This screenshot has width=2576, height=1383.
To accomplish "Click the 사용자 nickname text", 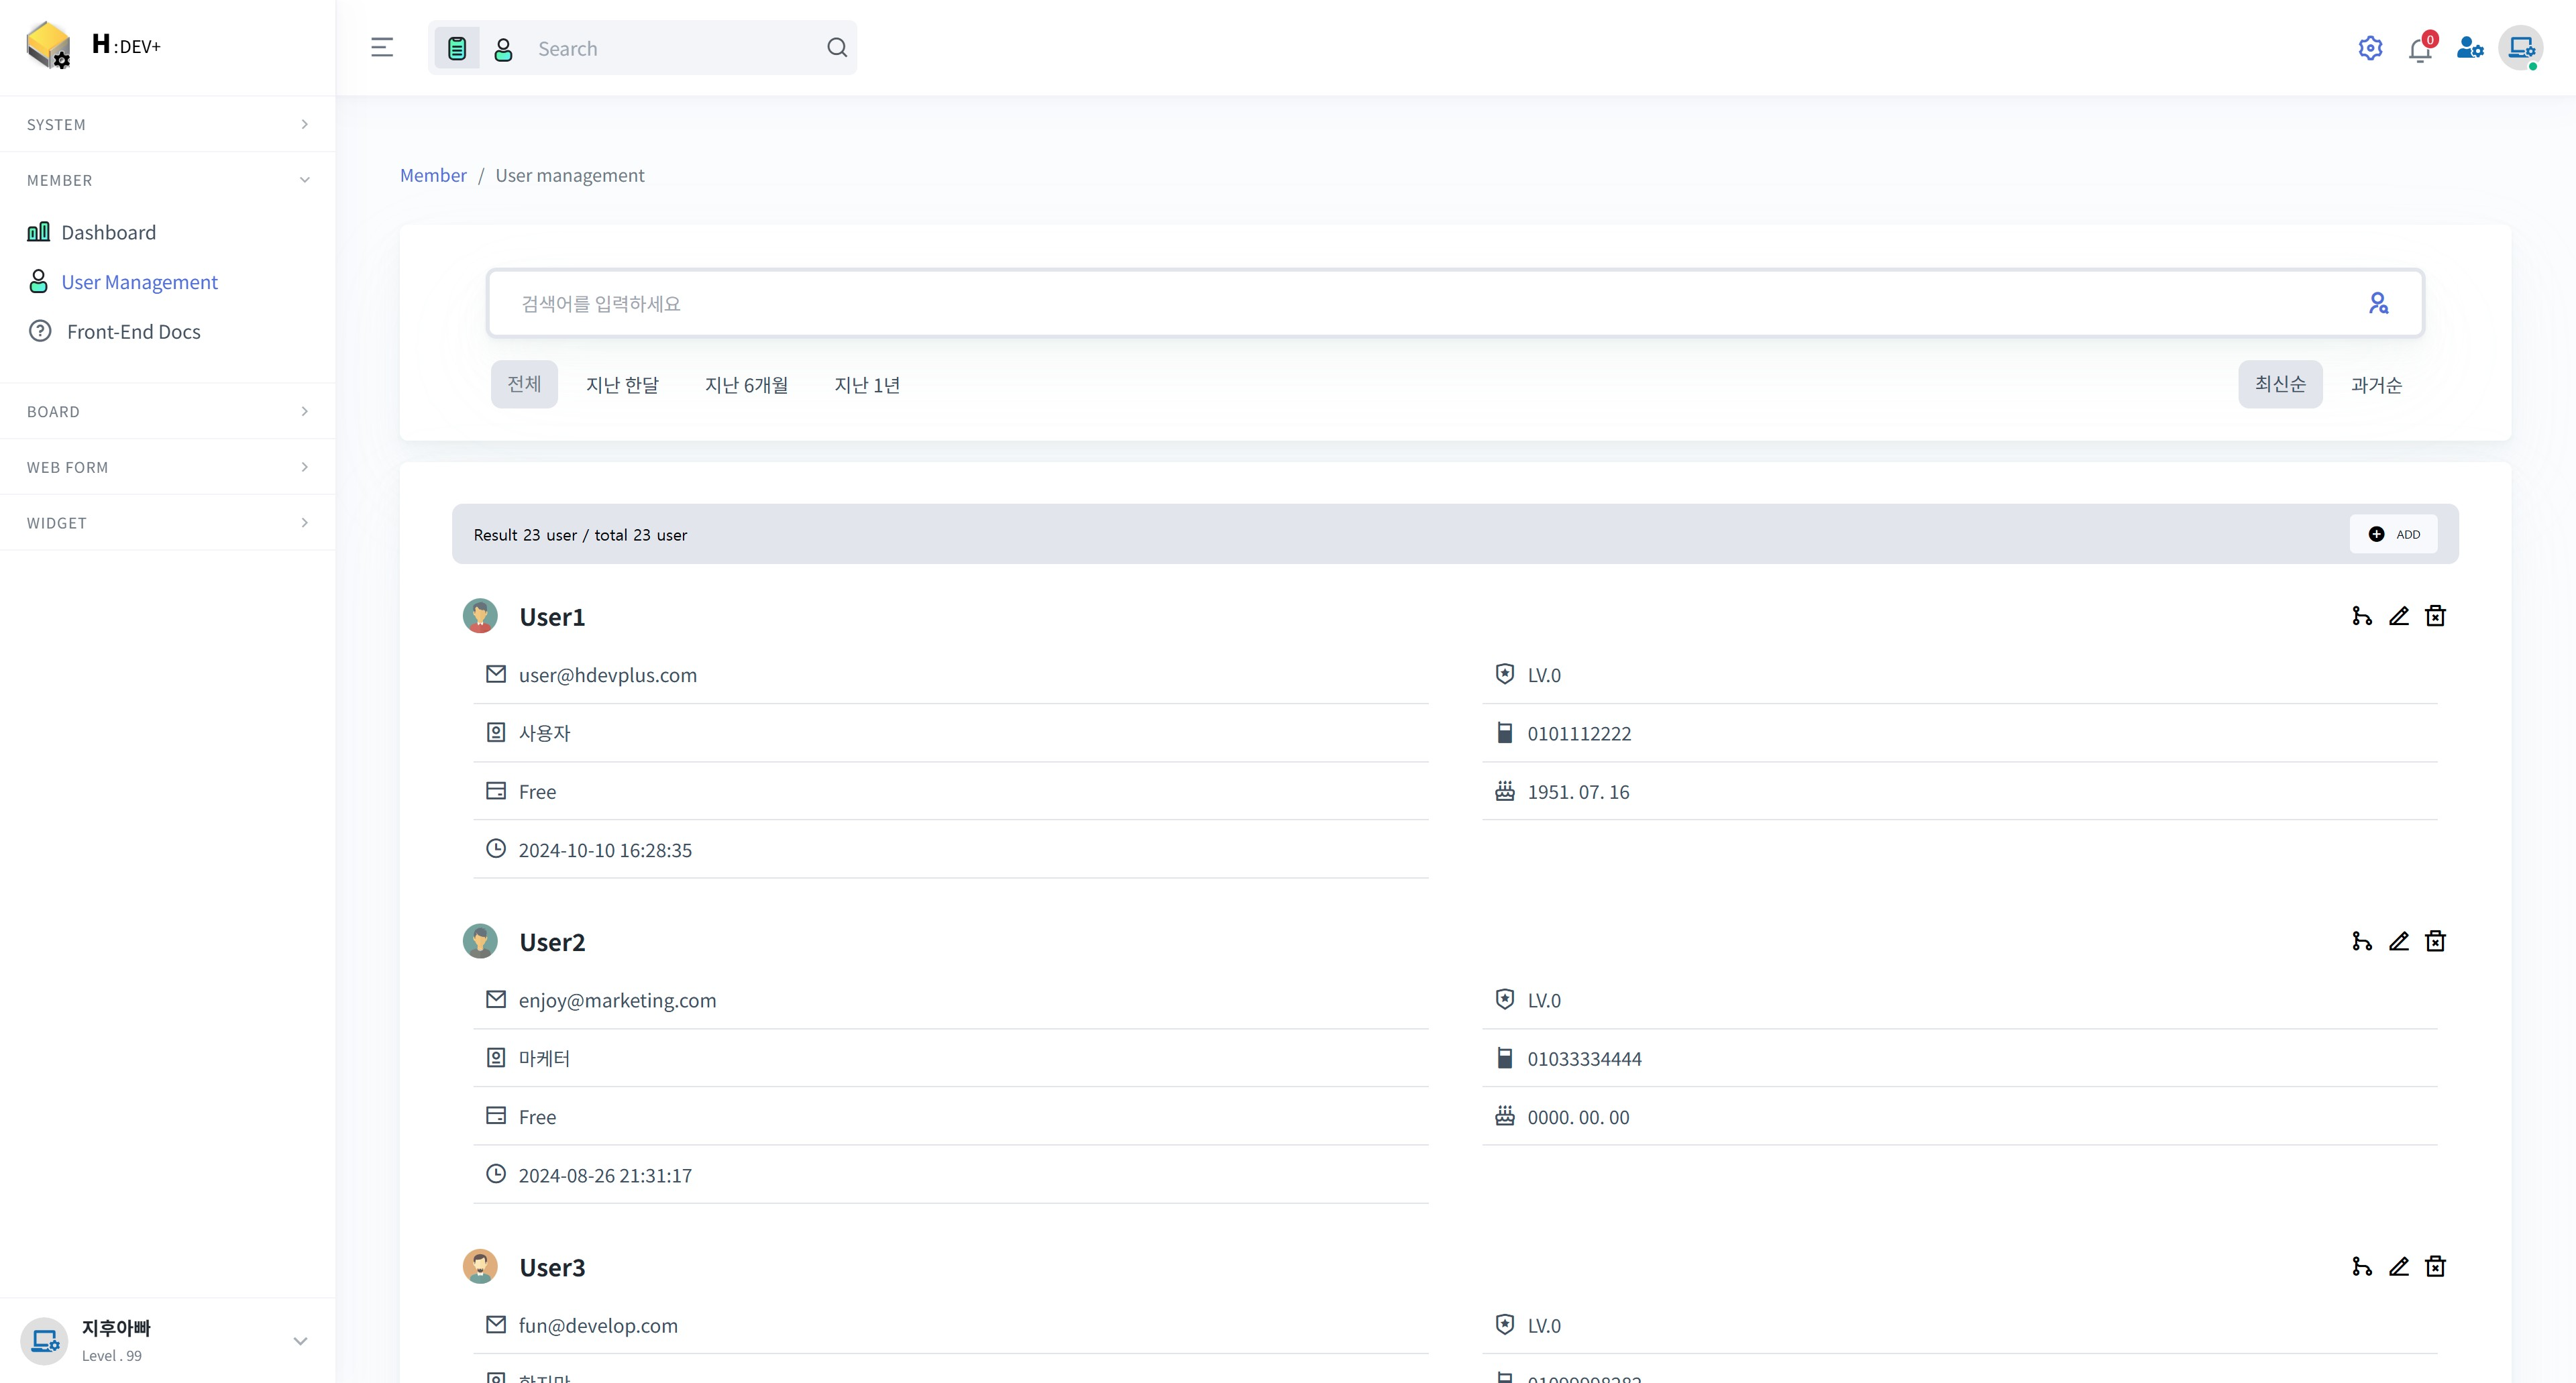I will [x=544, y=733].
